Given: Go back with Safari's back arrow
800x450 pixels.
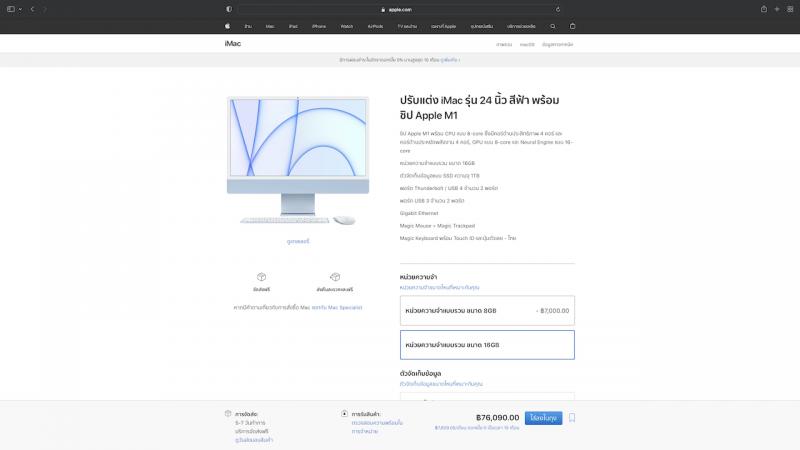Looking at the screenshot, I should 32,9.
